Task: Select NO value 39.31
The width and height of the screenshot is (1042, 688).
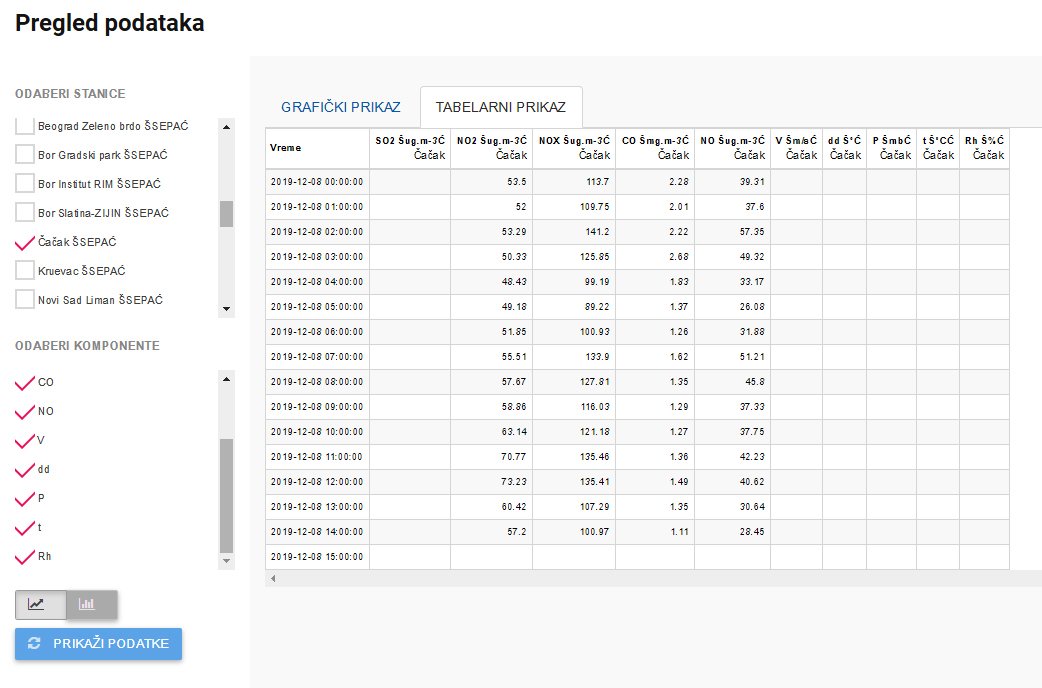Action: pos(732,181)
